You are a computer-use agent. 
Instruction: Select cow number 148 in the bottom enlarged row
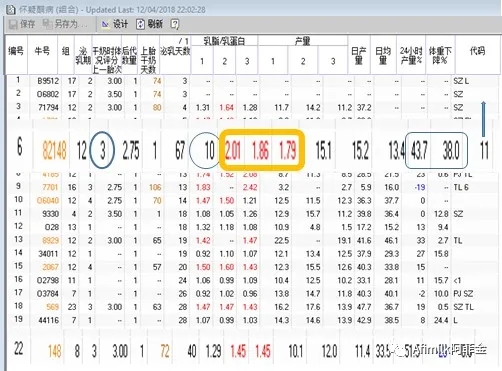[55, 351]
